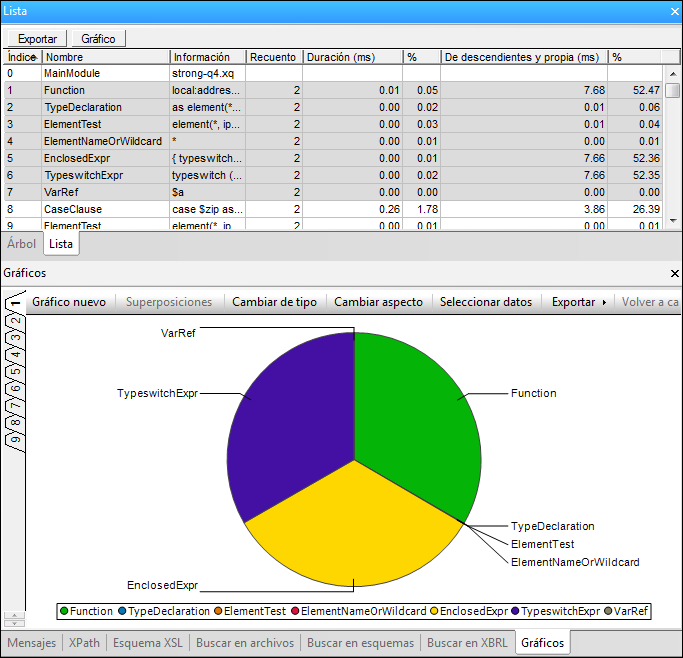Open the Buscar en XBRL tab

coord(467,642)
